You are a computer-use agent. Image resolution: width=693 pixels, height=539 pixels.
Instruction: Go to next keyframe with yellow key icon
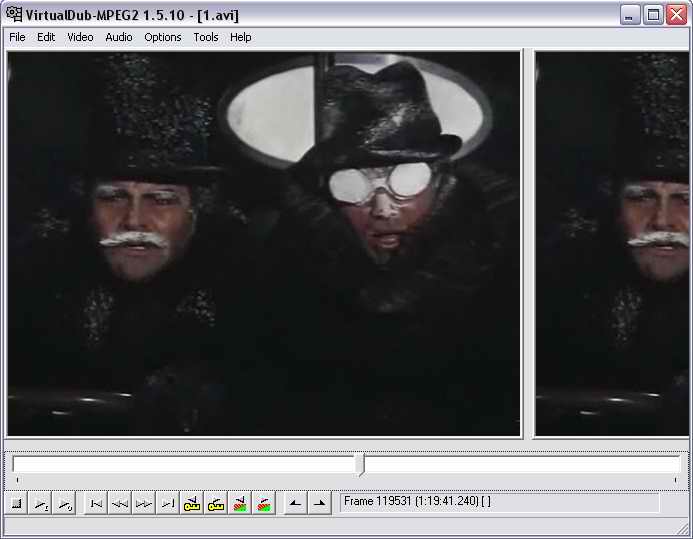tap(215, 504)
